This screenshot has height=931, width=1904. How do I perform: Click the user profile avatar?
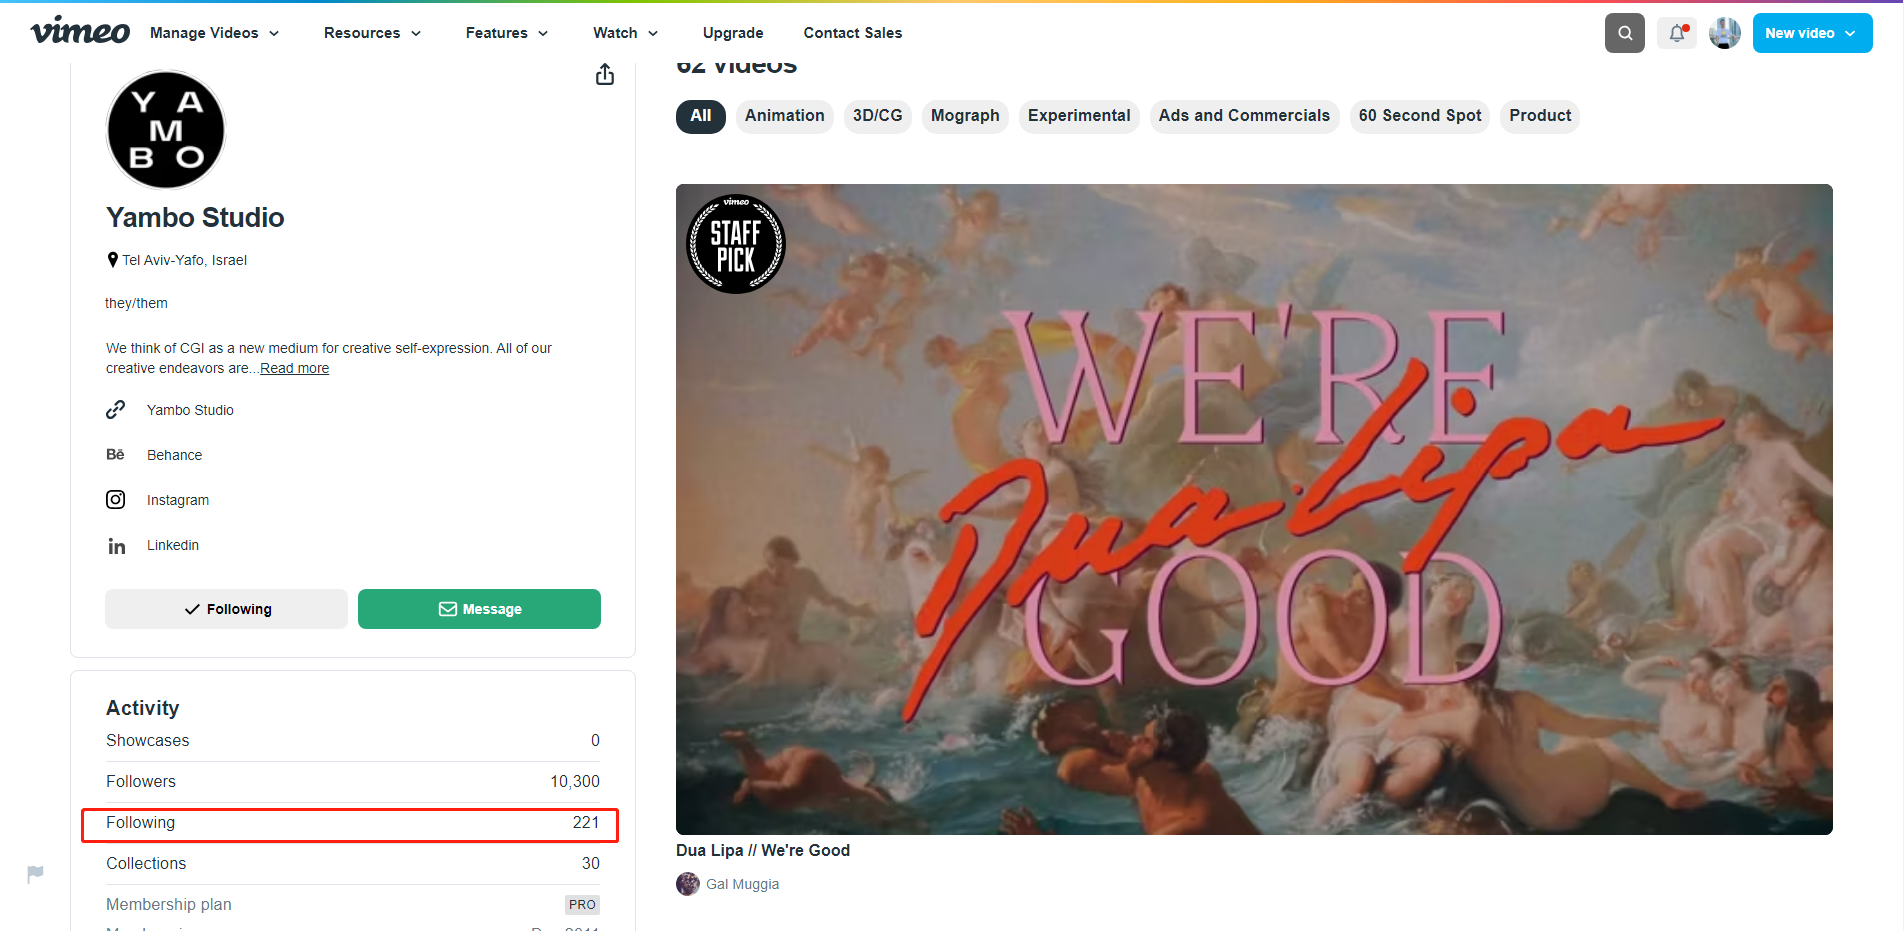pos(1725,33)
